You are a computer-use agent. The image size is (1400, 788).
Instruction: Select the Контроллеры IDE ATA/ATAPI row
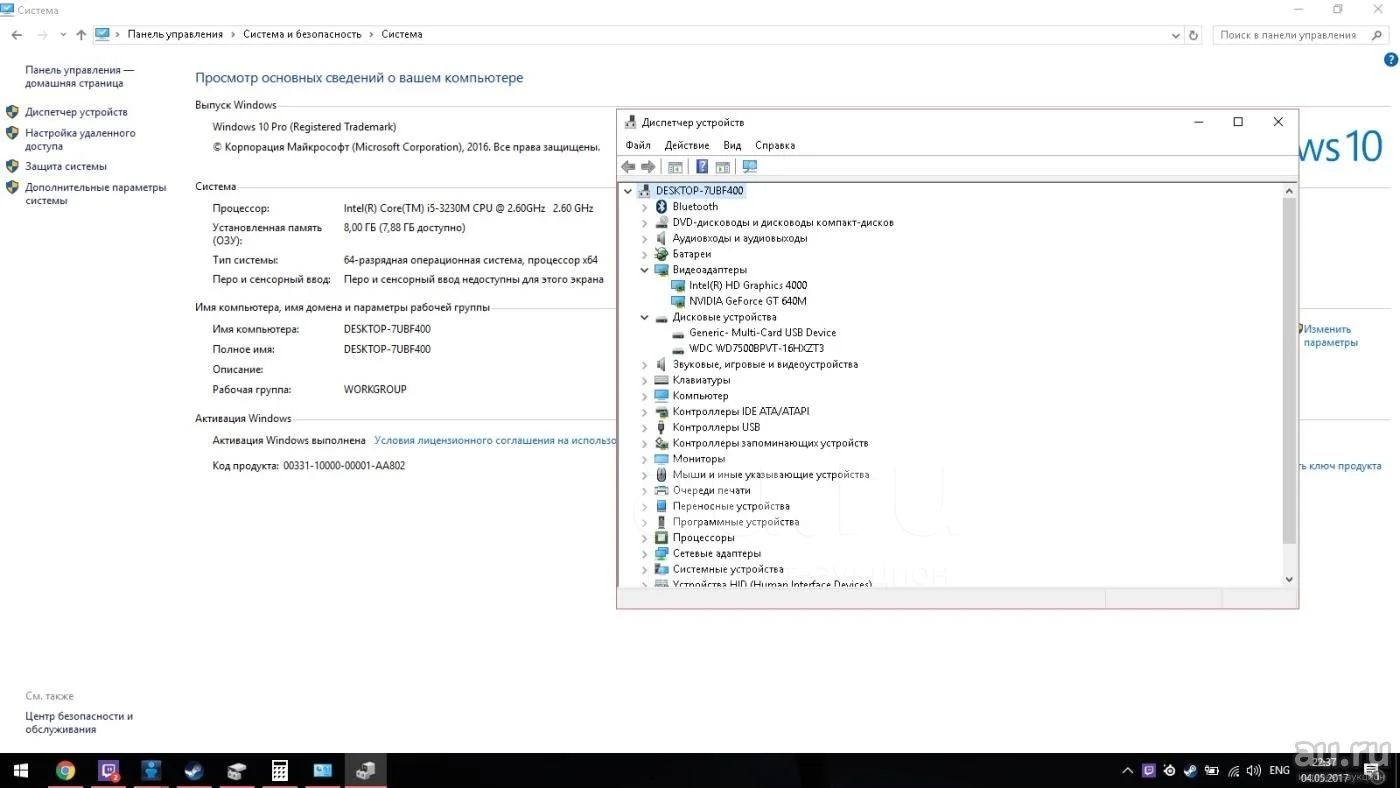tap(741, 411)
